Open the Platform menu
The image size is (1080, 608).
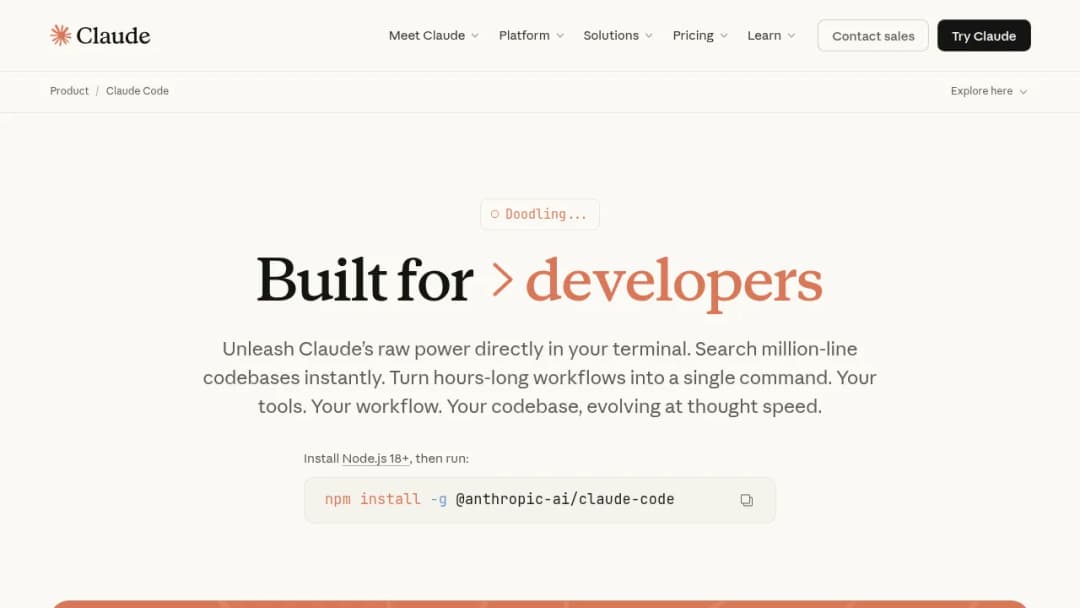click(531, 36)
